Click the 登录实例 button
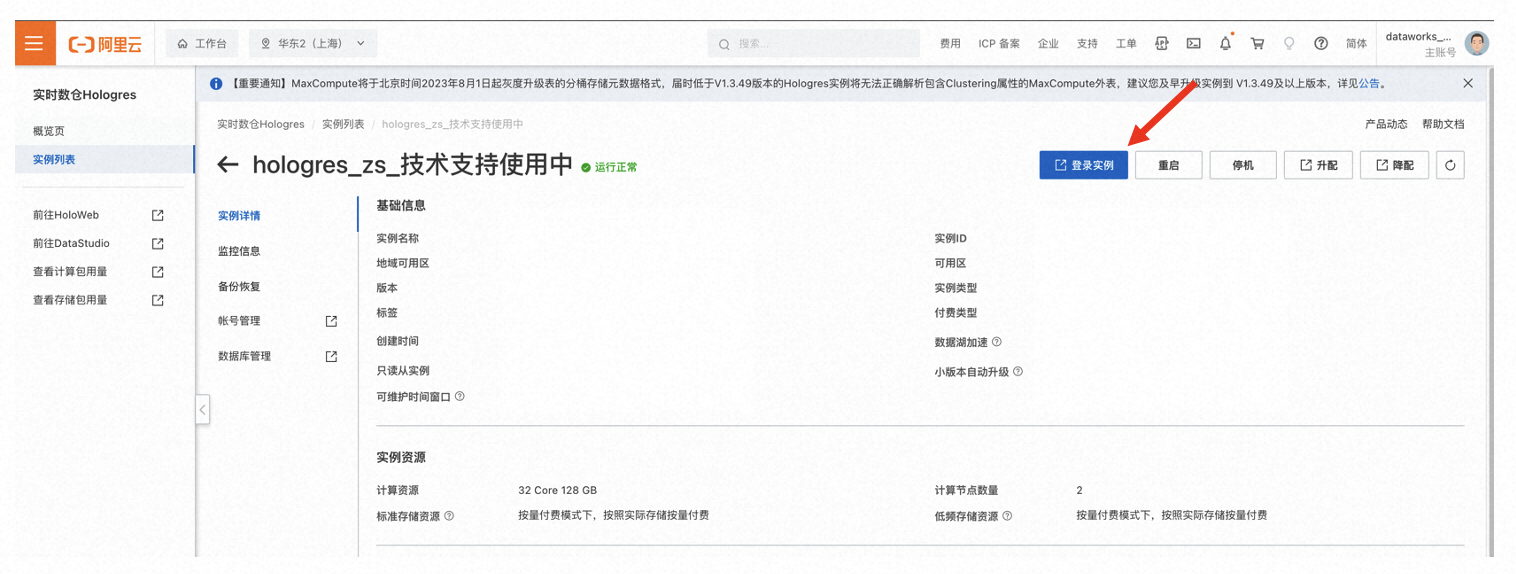The width and height of the screenshot is (1516, 574). tap(1084, 165)
